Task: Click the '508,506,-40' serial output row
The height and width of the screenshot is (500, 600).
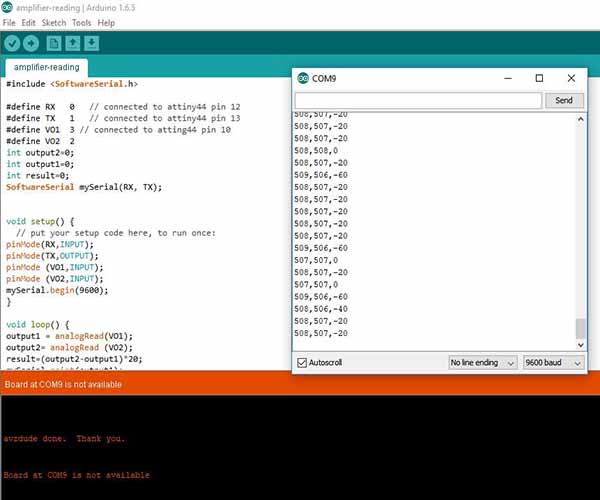Action: (321, 309)
